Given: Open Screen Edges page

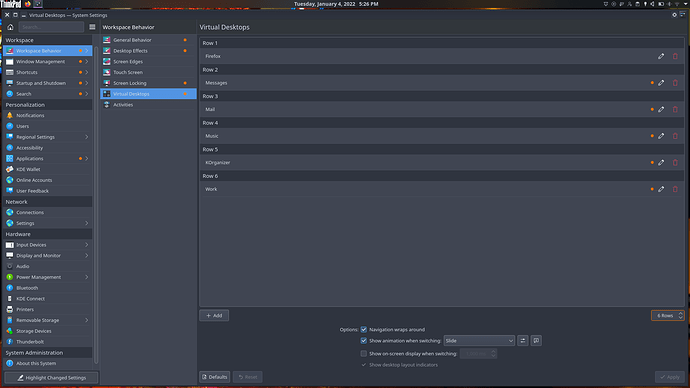Looking at the screenshot, I should [x=148, y=62].
